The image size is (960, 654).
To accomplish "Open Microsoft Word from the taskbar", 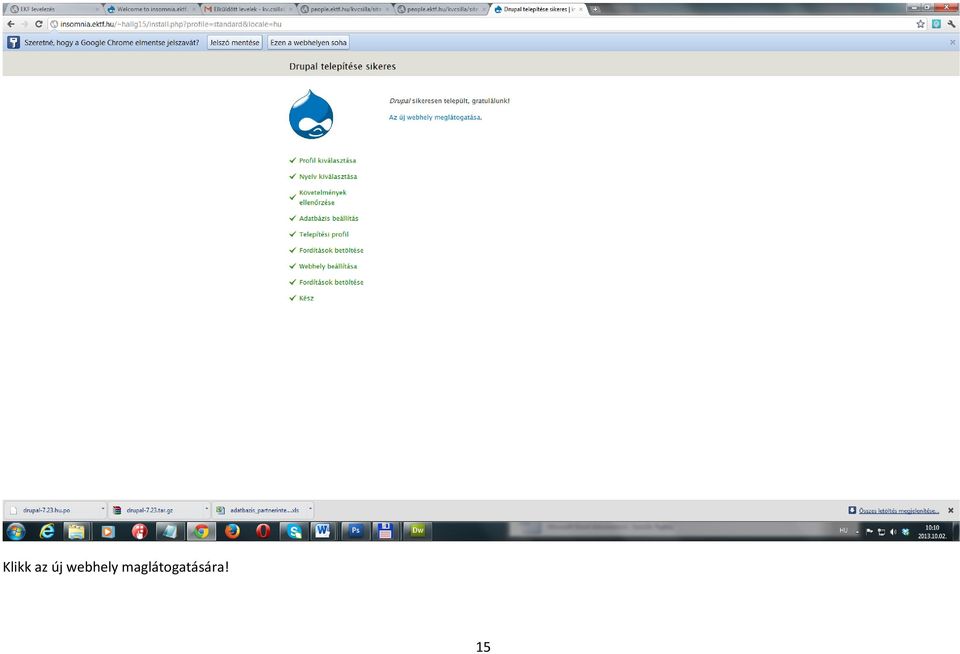I will (x=323, y=531).
